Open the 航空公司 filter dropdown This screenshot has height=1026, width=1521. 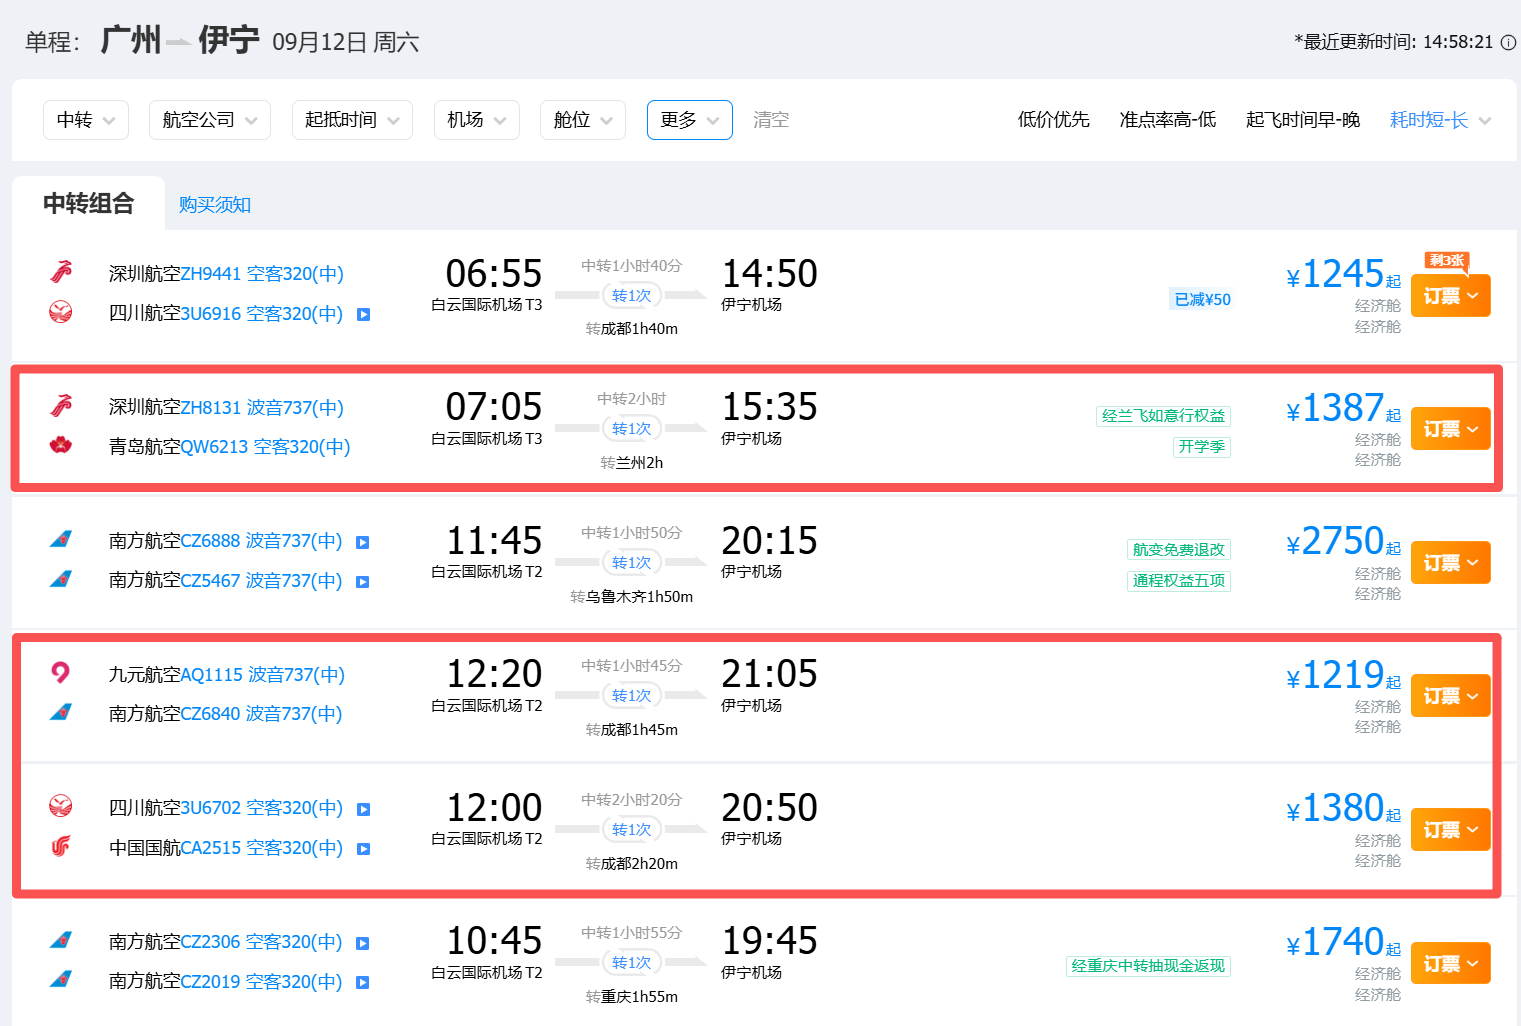click(x=210, y=120)
